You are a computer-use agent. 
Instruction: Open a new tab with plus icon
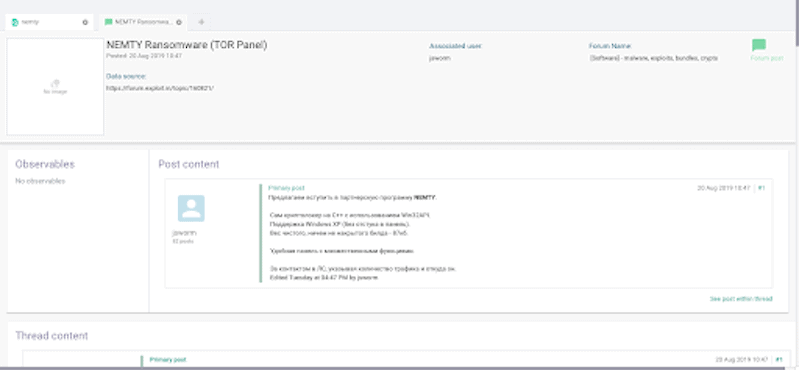tap(201, 22)
